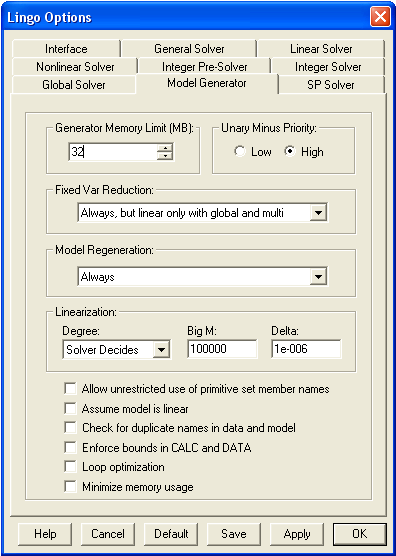Click the Delta input field
The width and height of the screenshot is (396, 556).
click(x=306, y=349)
